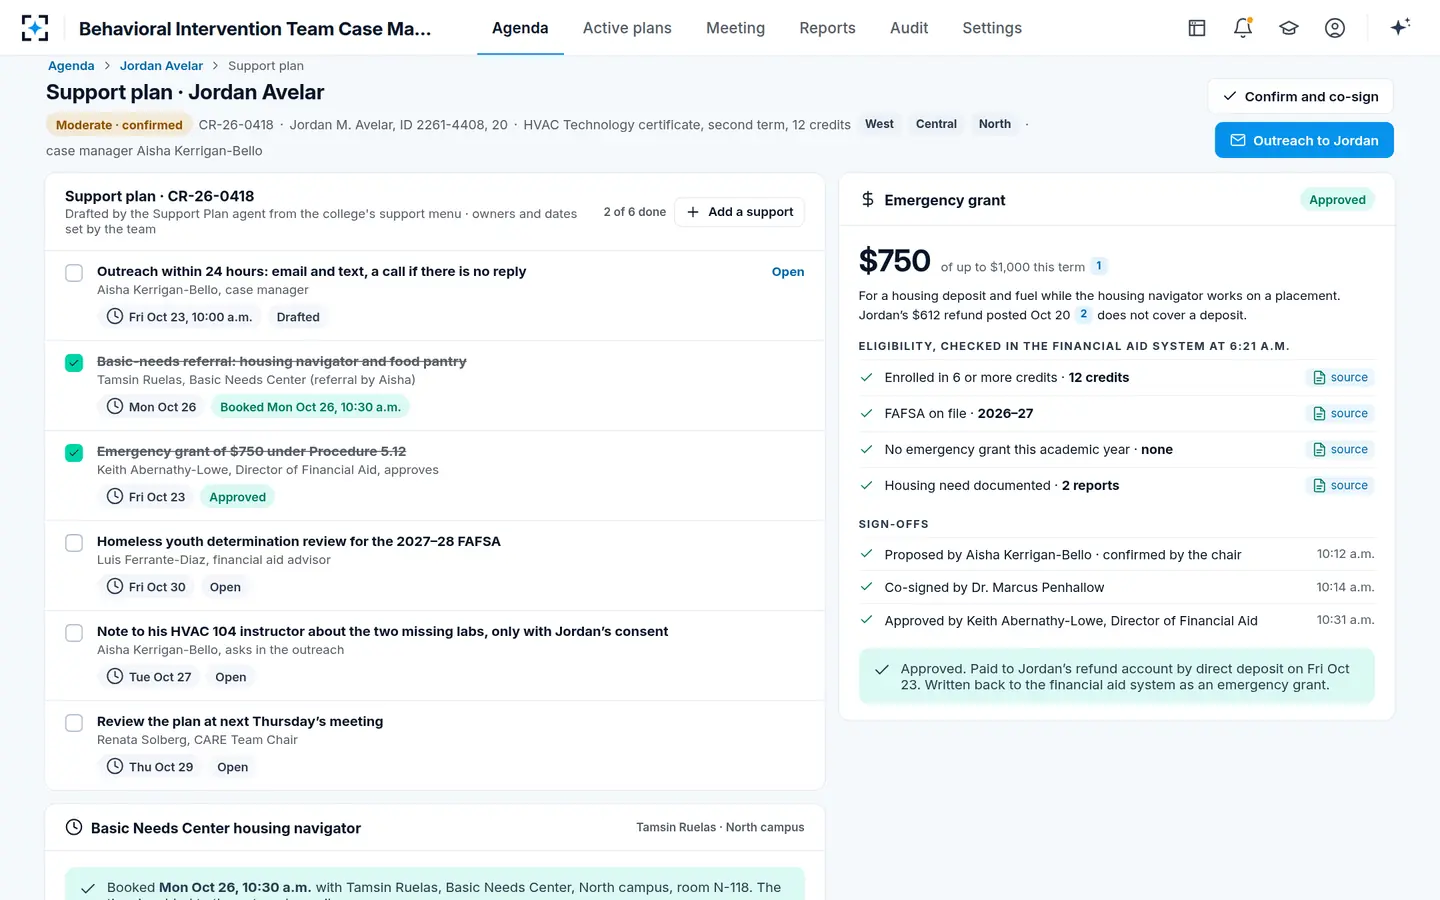Click the Approved badge on Emergency grant

1337,200
